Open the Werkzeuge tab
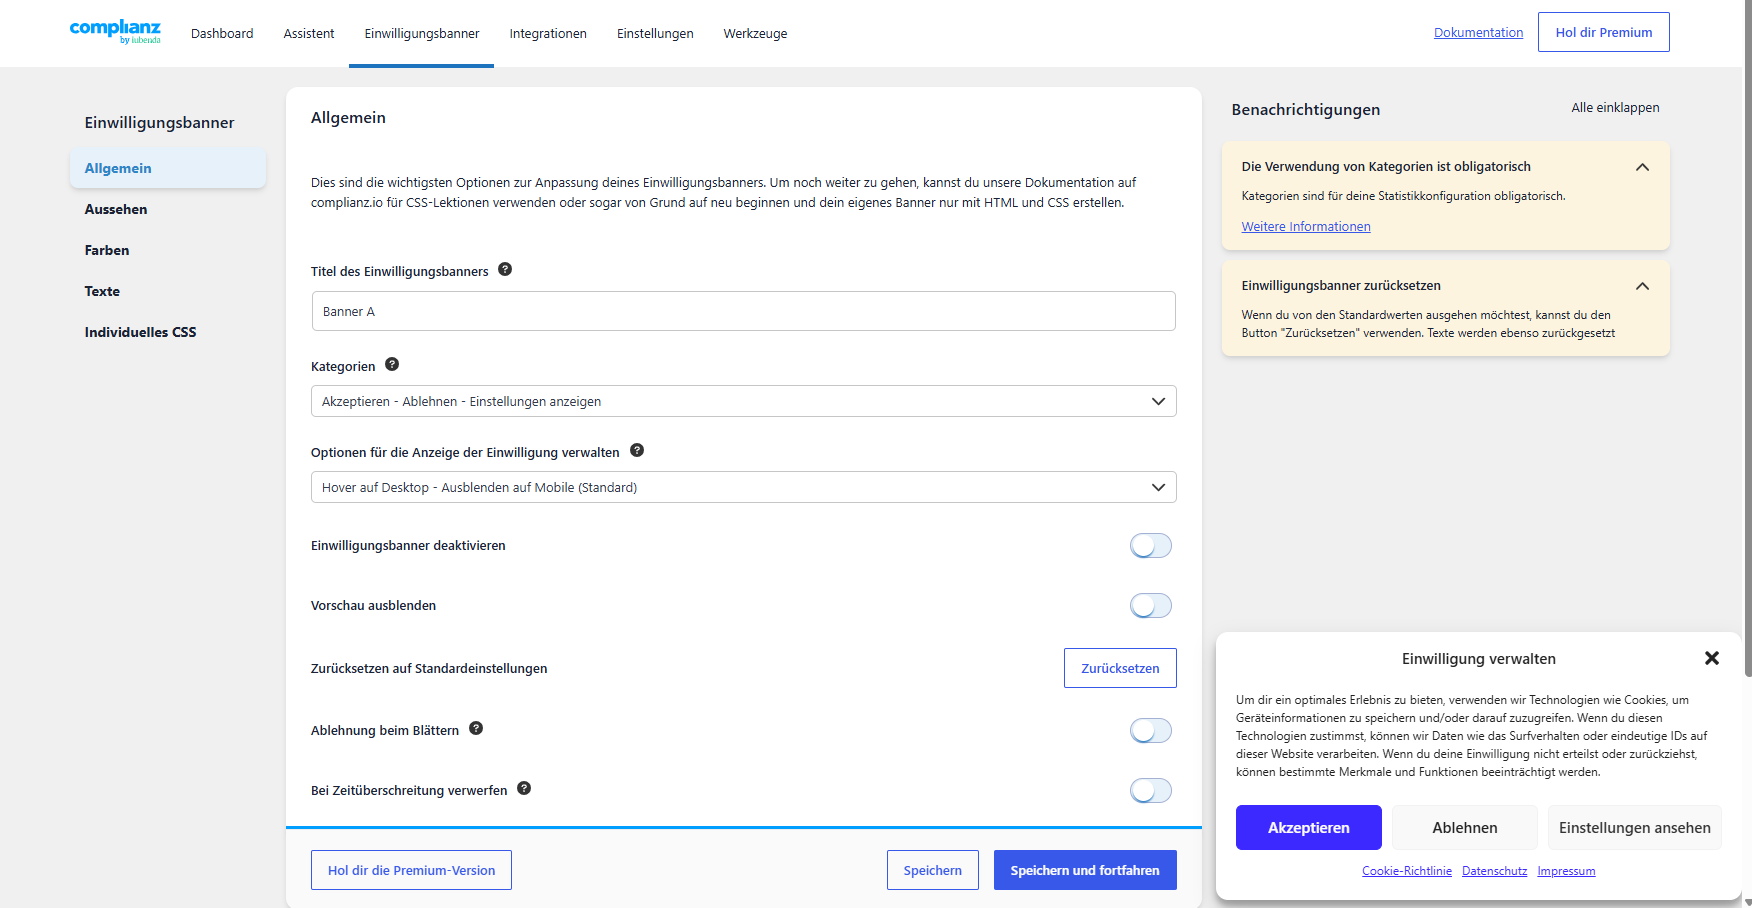Screen dimensions: 1752x908 (755, 34)
